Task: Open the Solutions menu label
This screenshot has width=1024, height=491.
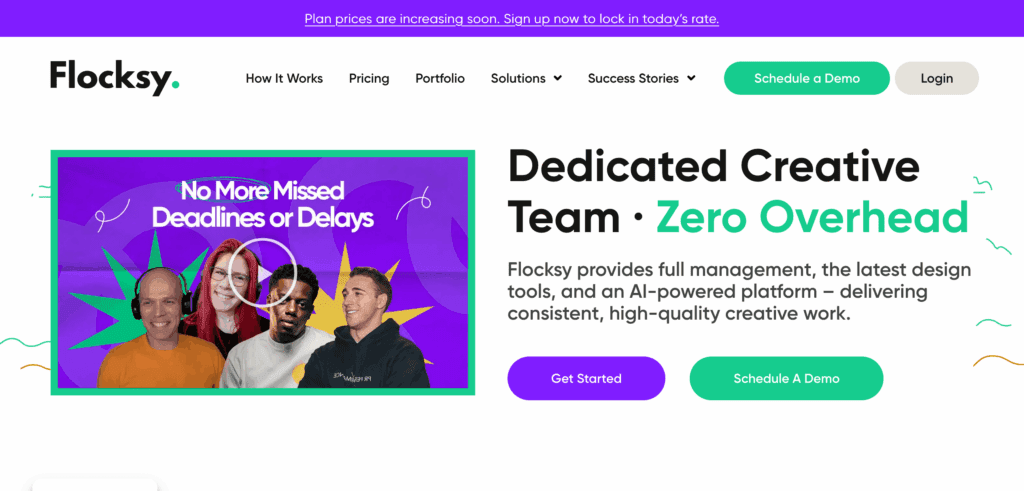Action: [x=518, y=78]
